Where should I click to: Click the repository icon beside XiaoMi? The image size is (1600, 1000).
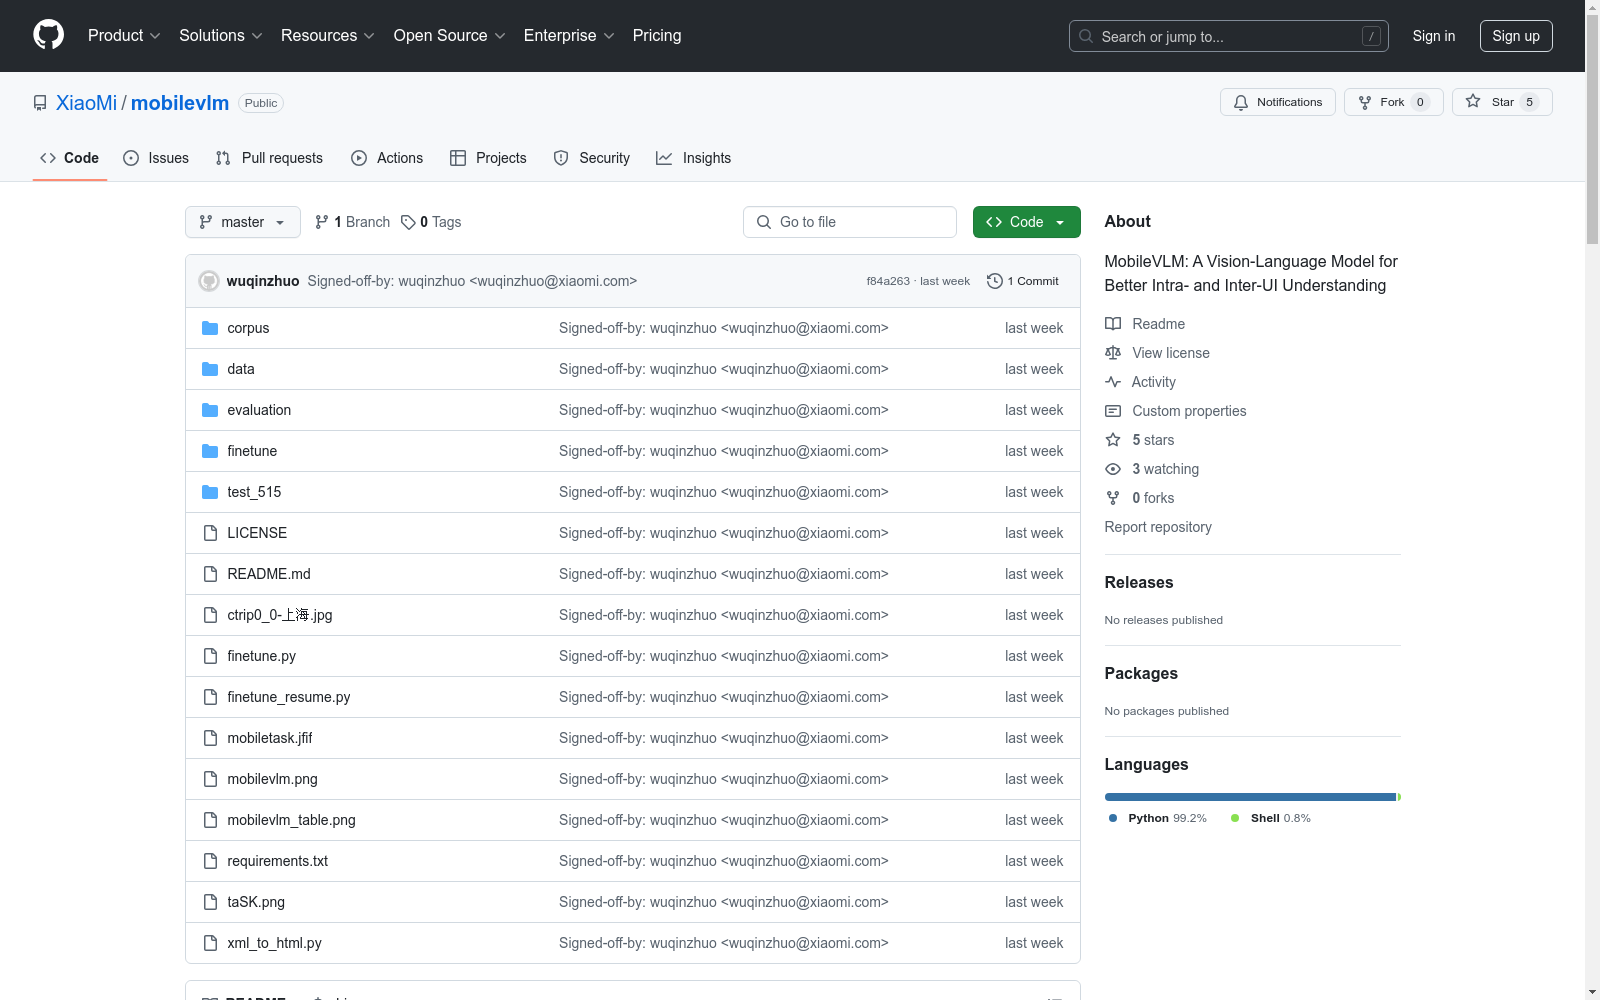click(x=40, y=103)
